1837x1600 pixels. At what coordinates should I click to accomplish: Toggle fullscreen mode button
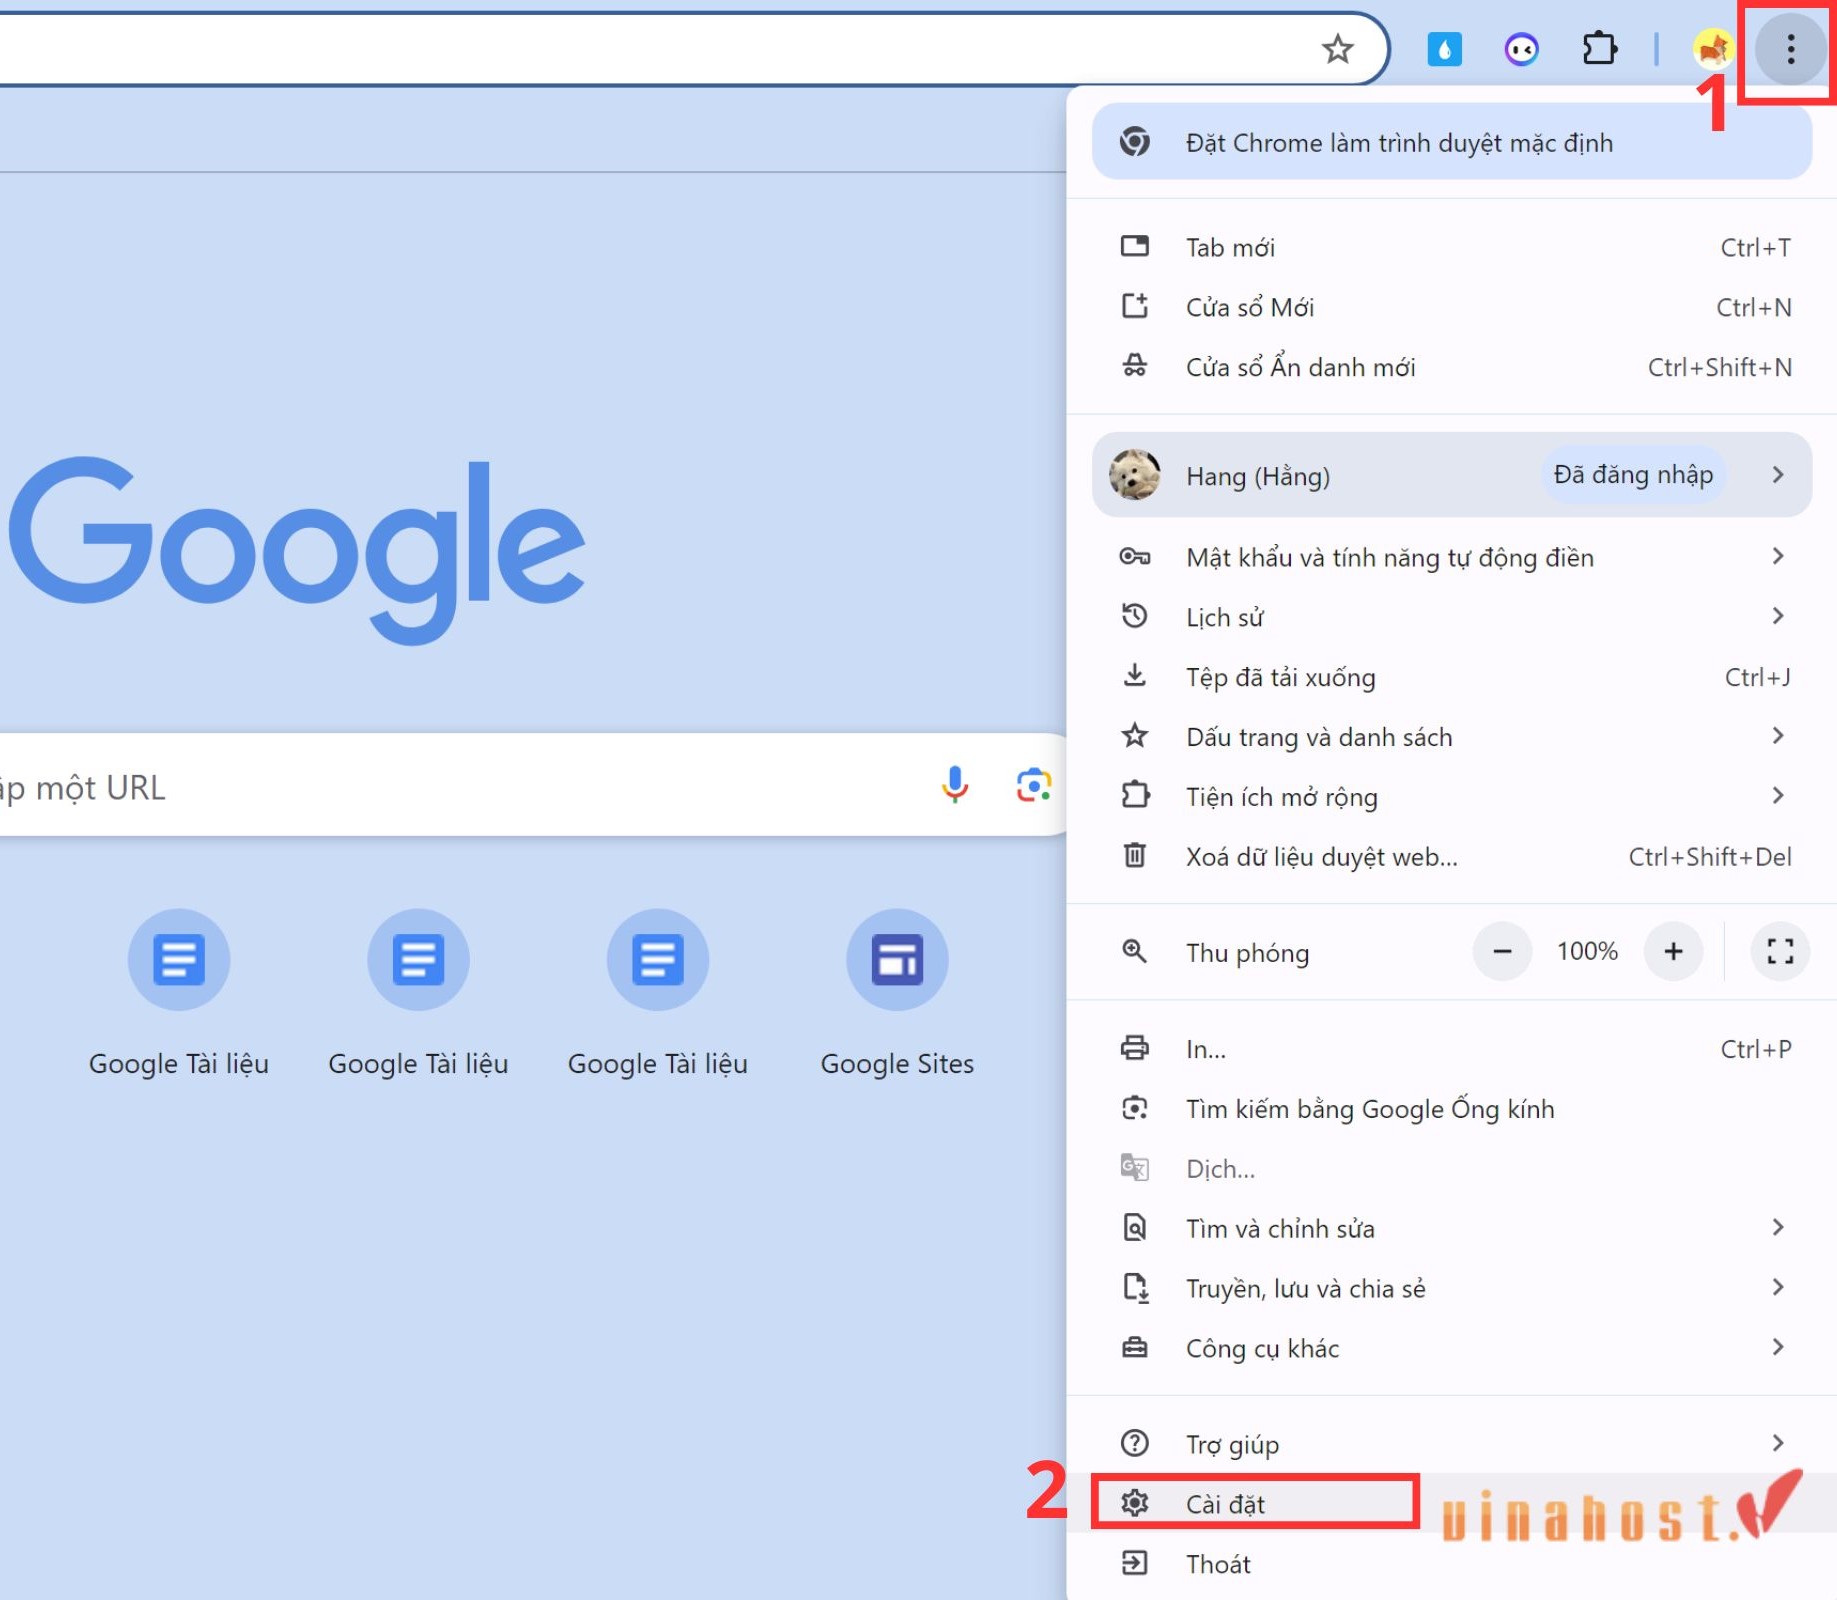point(1780,951)
